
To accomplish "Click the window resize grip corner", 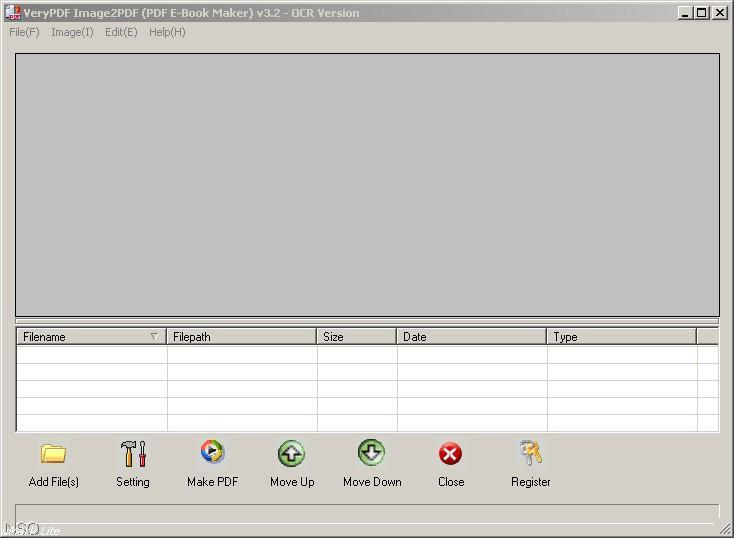I will pos(726,530).
